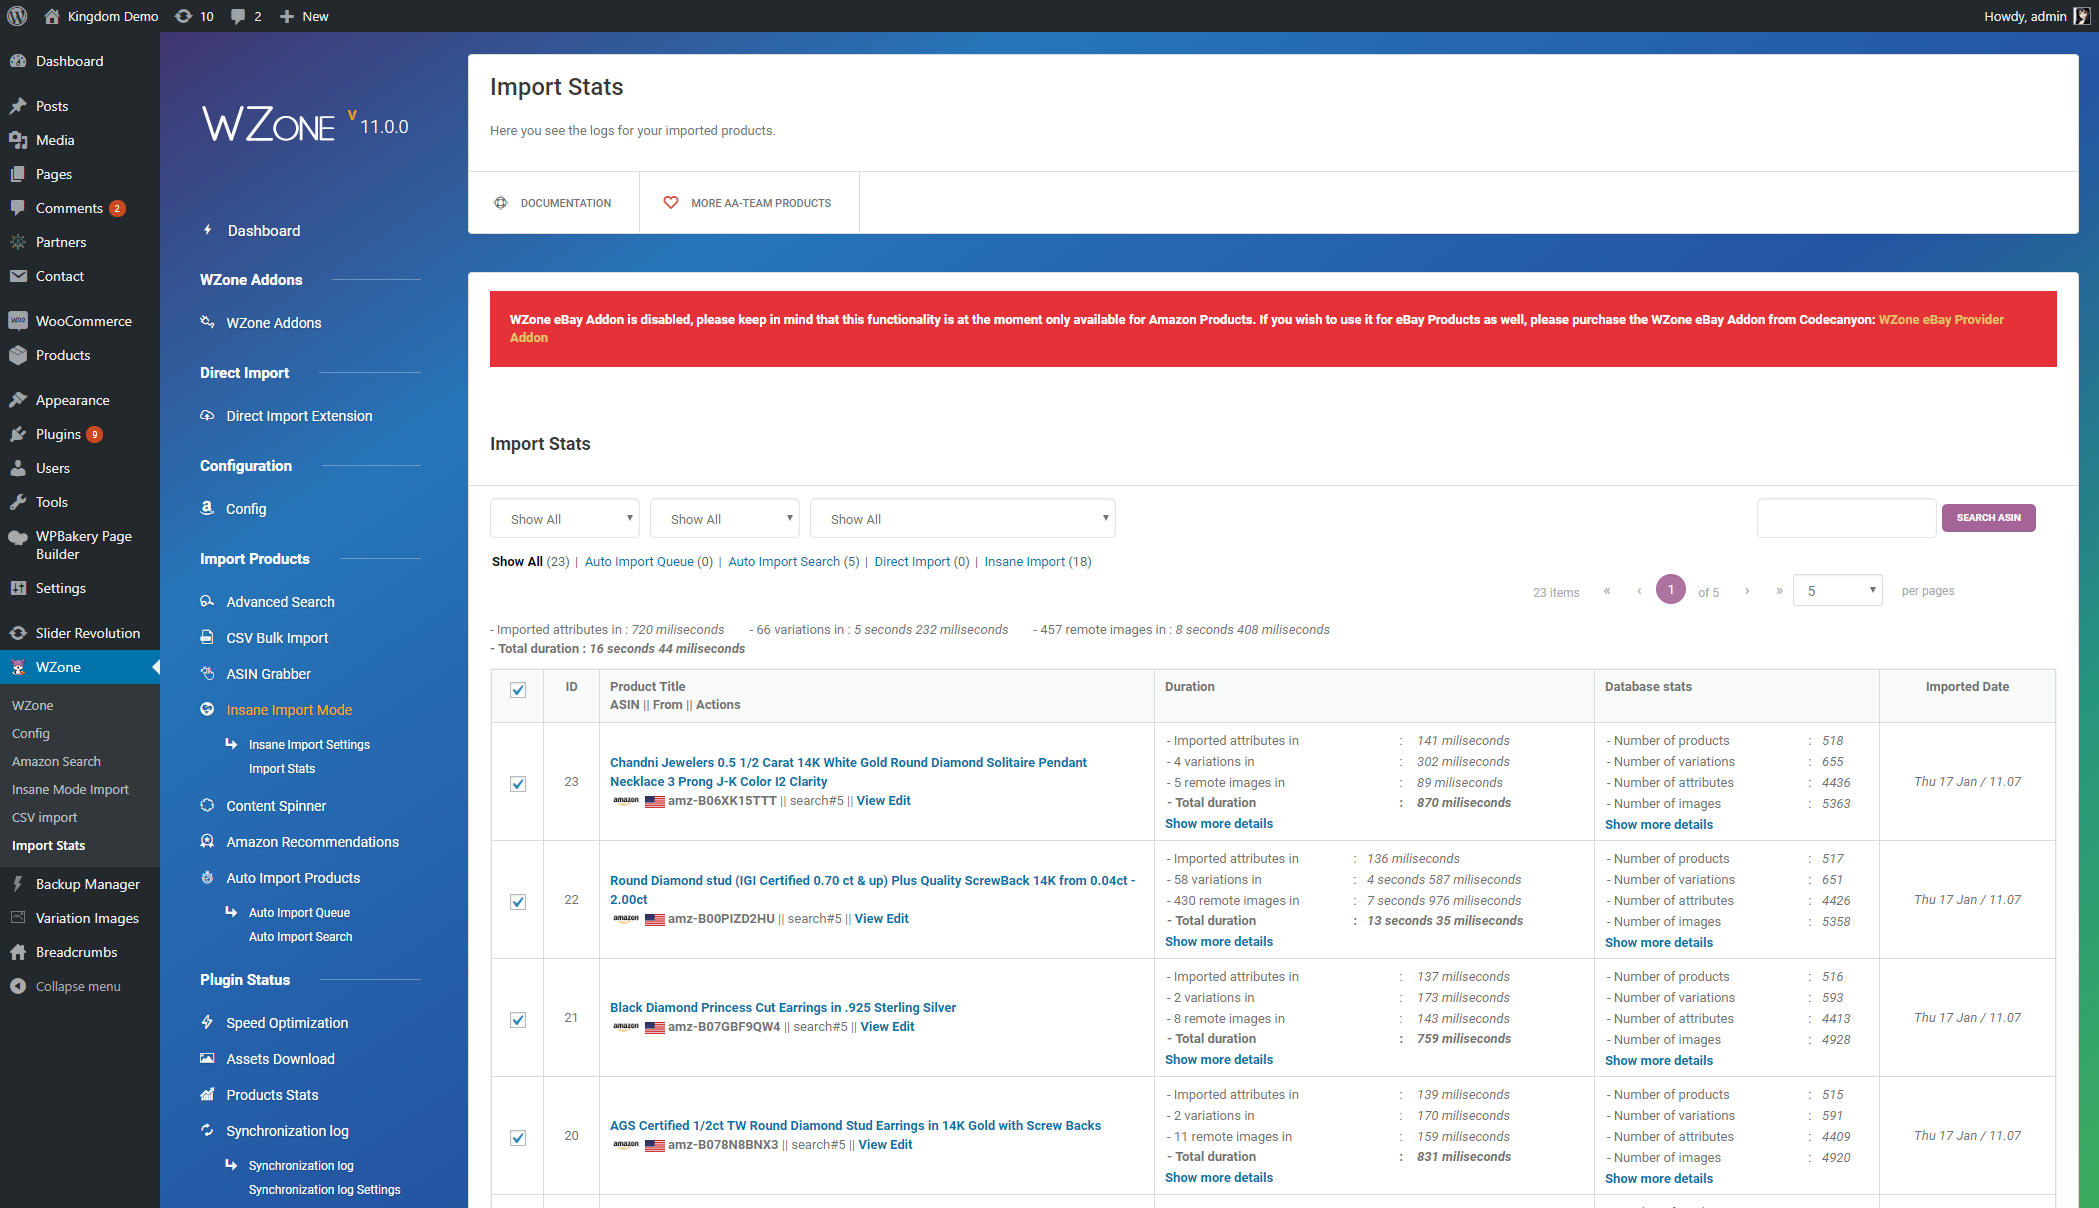The image size is (2099, 1208).
Task: Click the Advanced Search icon in WZone menu
Action: [x=207, y=602]
